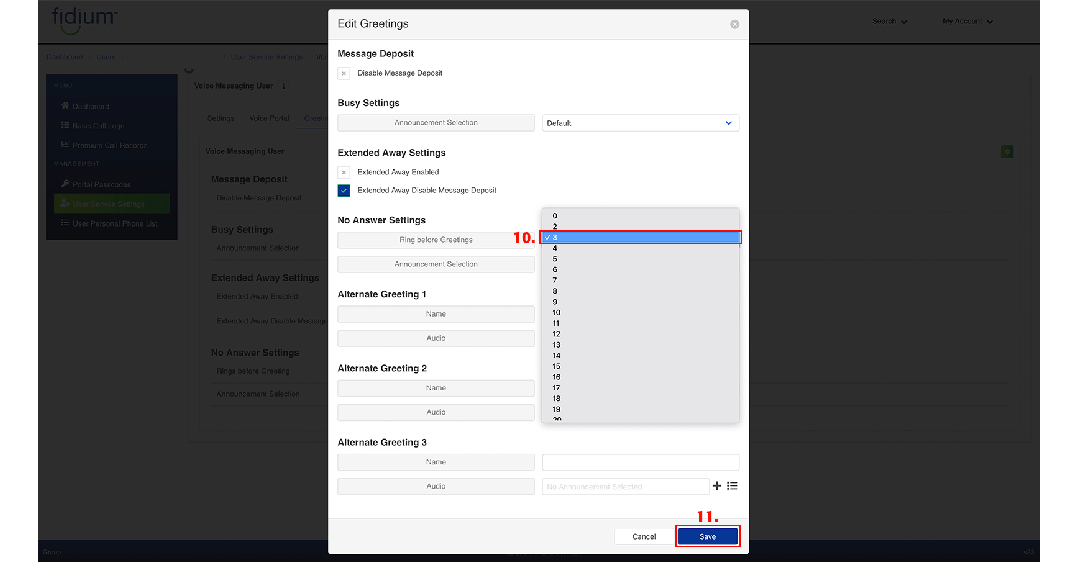Click plus icon for Alternate Greeting 3 audio
This screenshot has width=1077, height=562.
click(716, 486)
